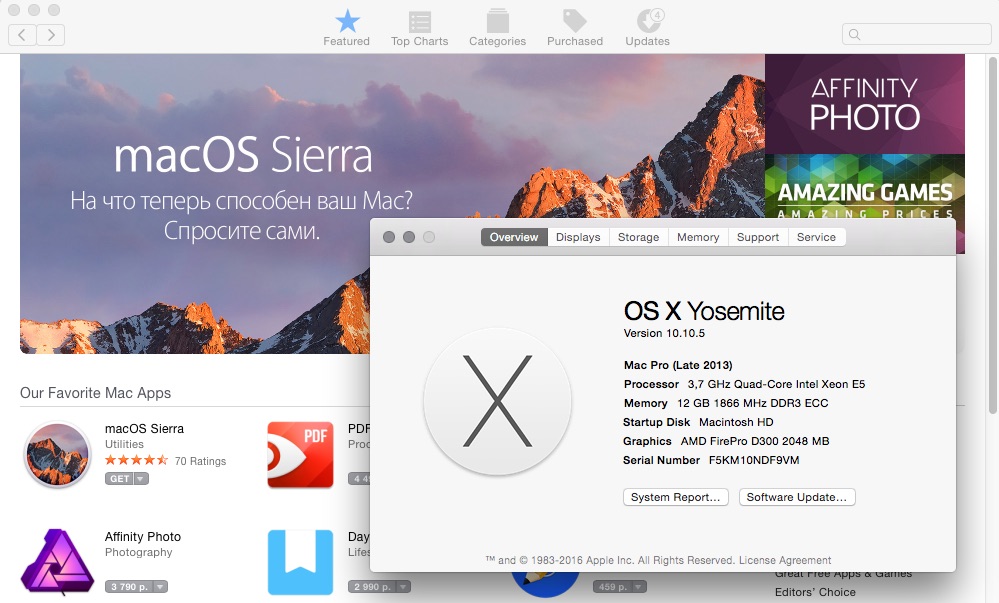Go forward with the App Store forward arrow

(51, 34)
